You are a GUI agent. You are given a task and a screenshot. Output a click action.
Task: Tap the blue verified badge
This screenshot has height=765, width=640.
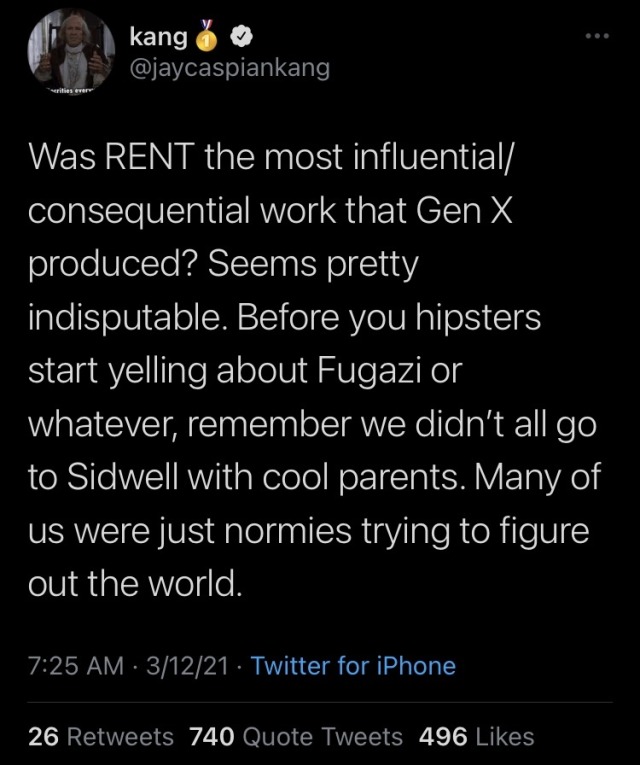[x=241, y=38]
